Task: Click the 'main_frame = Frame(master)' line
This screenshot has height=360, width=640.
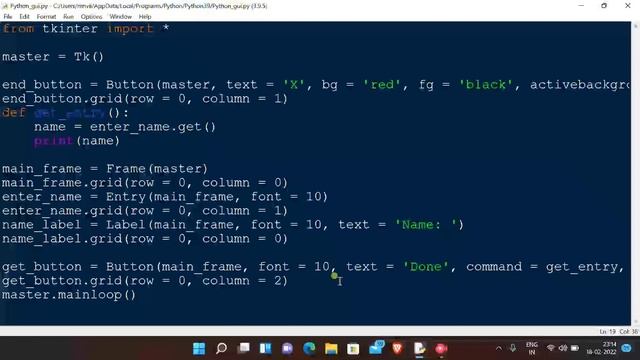Action: pos(105,169)
